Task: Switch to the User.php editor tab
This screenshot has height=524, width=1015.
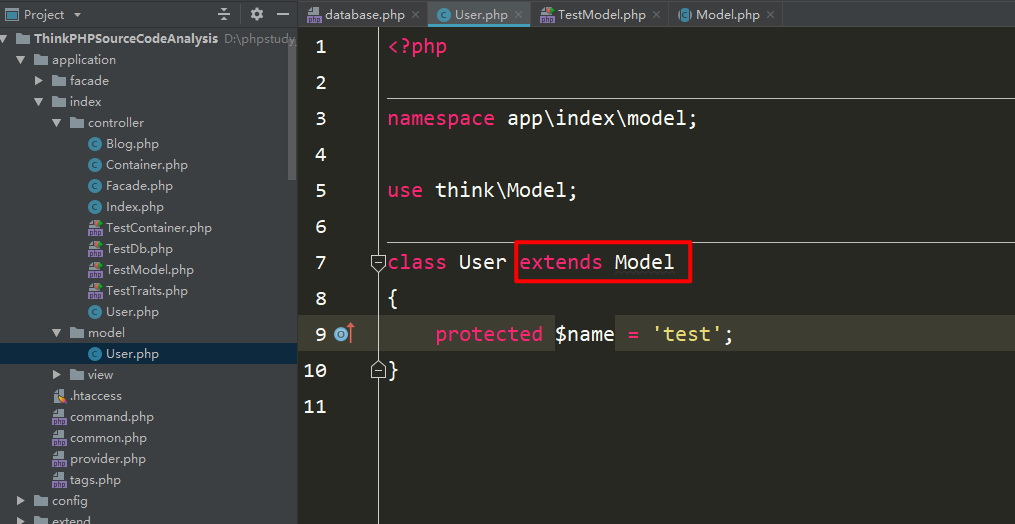Action: (481, 14)
